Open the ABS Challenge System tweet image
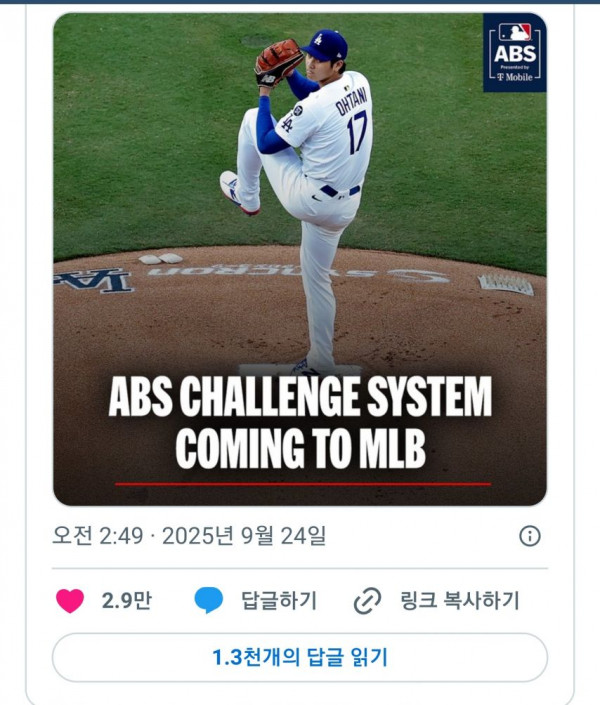This screenshot has height=705, width=600. click(300, 259)
